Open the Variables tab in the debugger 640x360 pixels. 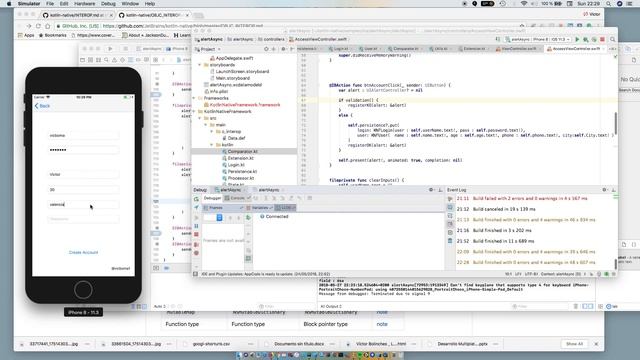tap(260, 208)
